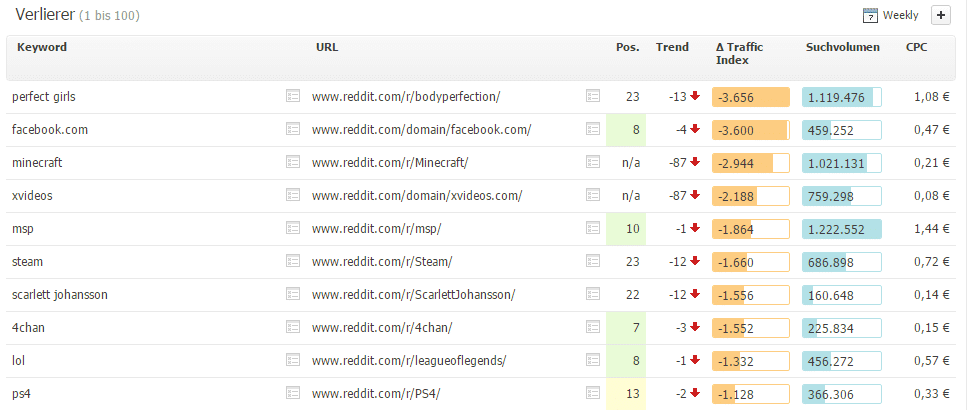Image resolution: width=967 pixels, height=410 pixels.
Task: Sort table by Suchvolumen column
Action: pos(842,47)
